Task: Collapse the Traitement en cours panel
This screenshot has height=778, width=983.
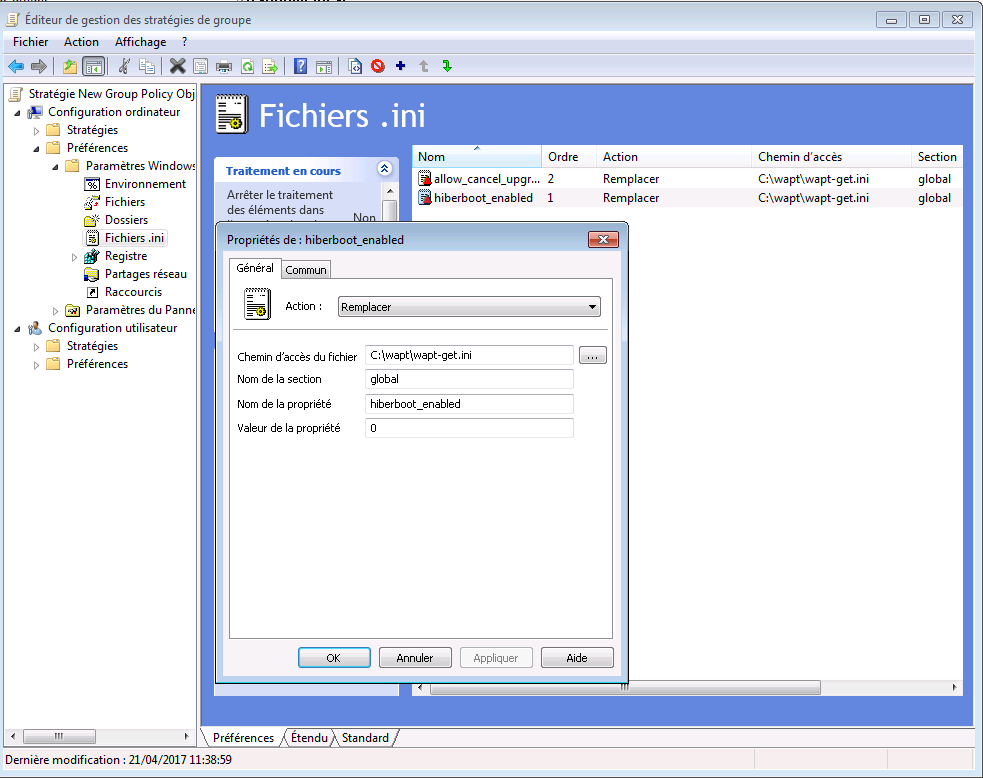Action: pyautogui.click(x=383, y=170)
